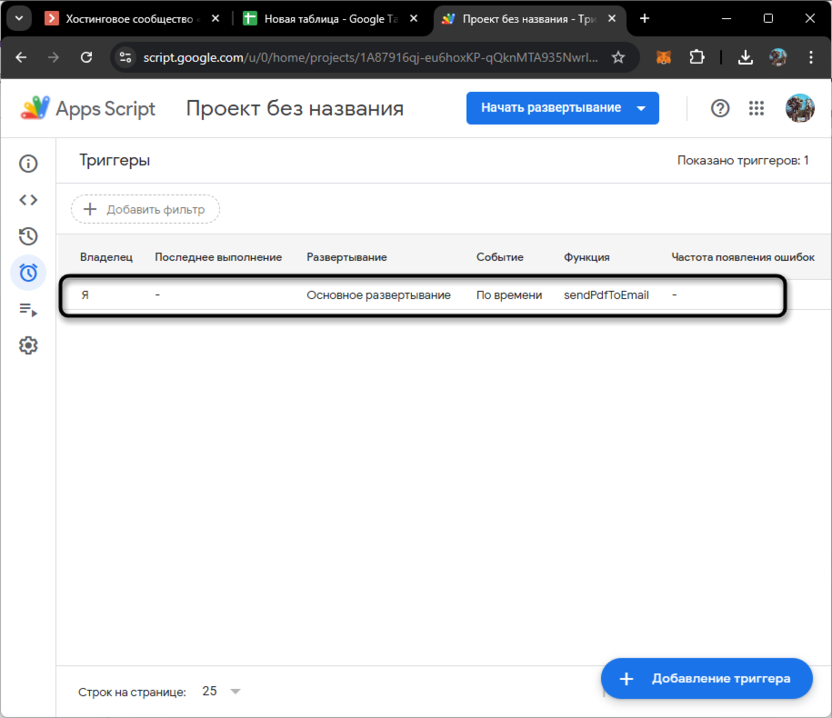The height and width of the screenshot is (718, 832).
Task: Open the Chrome three-dot menu
Action: [x=811, y=57]
